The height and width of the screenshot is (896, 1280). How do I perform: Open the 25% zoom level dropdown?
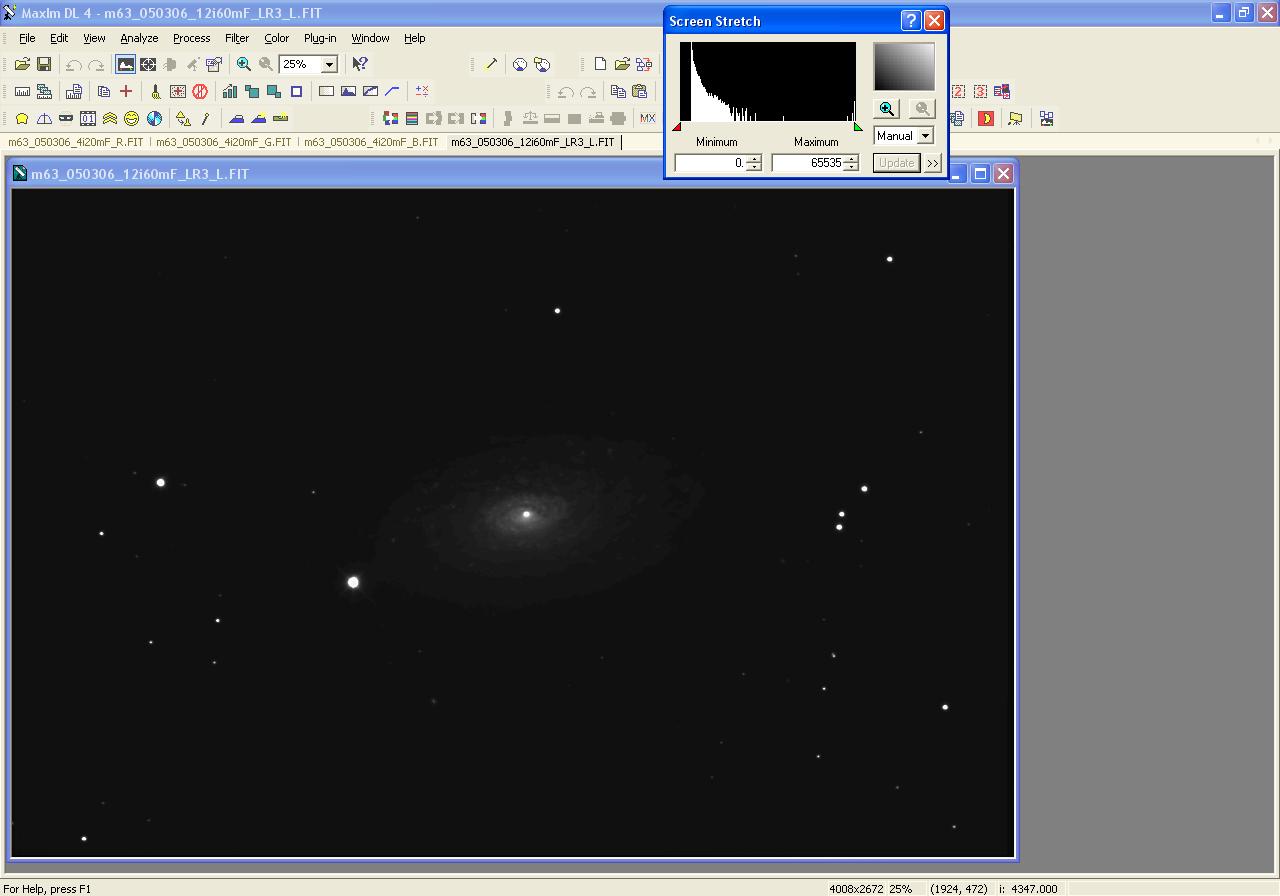(329, 64)
